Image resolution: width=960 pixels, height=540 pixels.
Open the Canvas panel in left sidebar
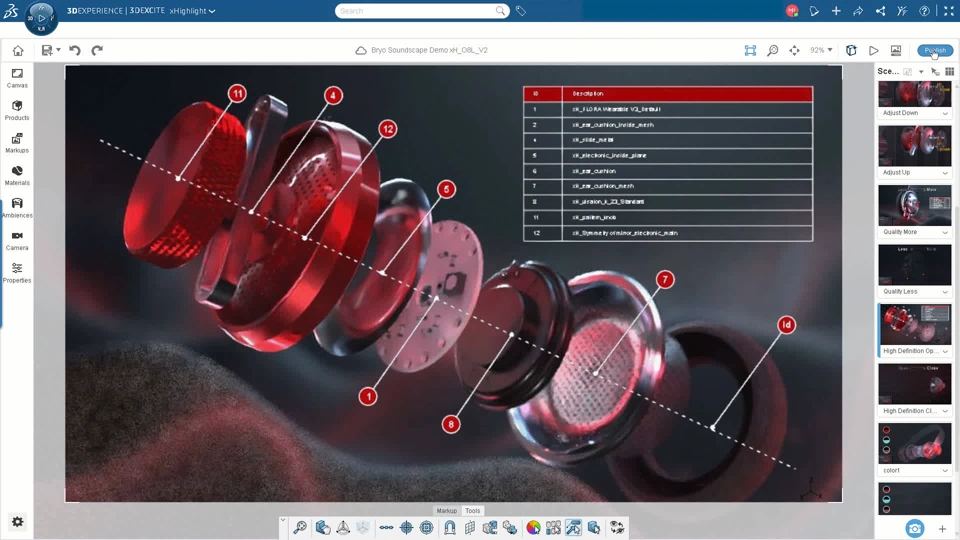[x=17, y=78]
